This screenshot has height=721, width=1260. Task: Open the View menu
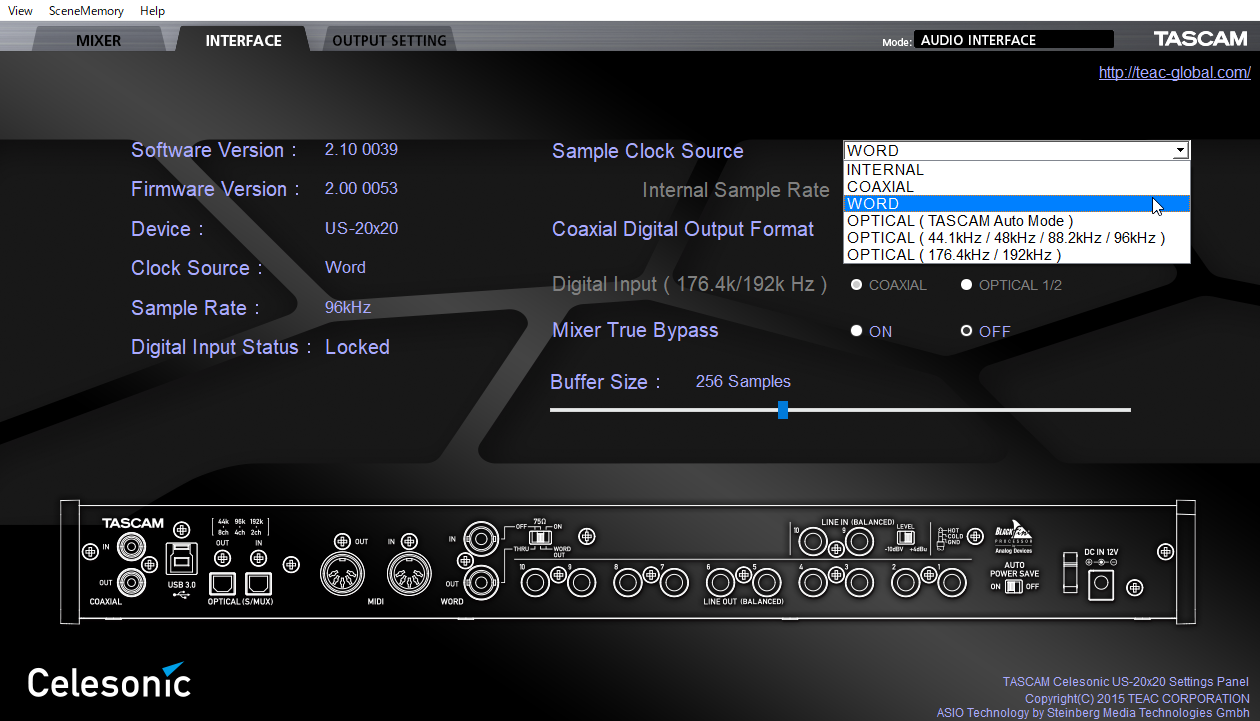click(20, 10)
